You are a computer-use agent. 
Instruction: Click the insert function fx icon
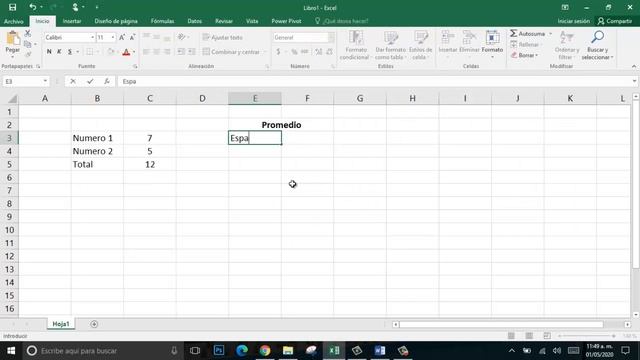pyautogui.click(x=107, y=81)
